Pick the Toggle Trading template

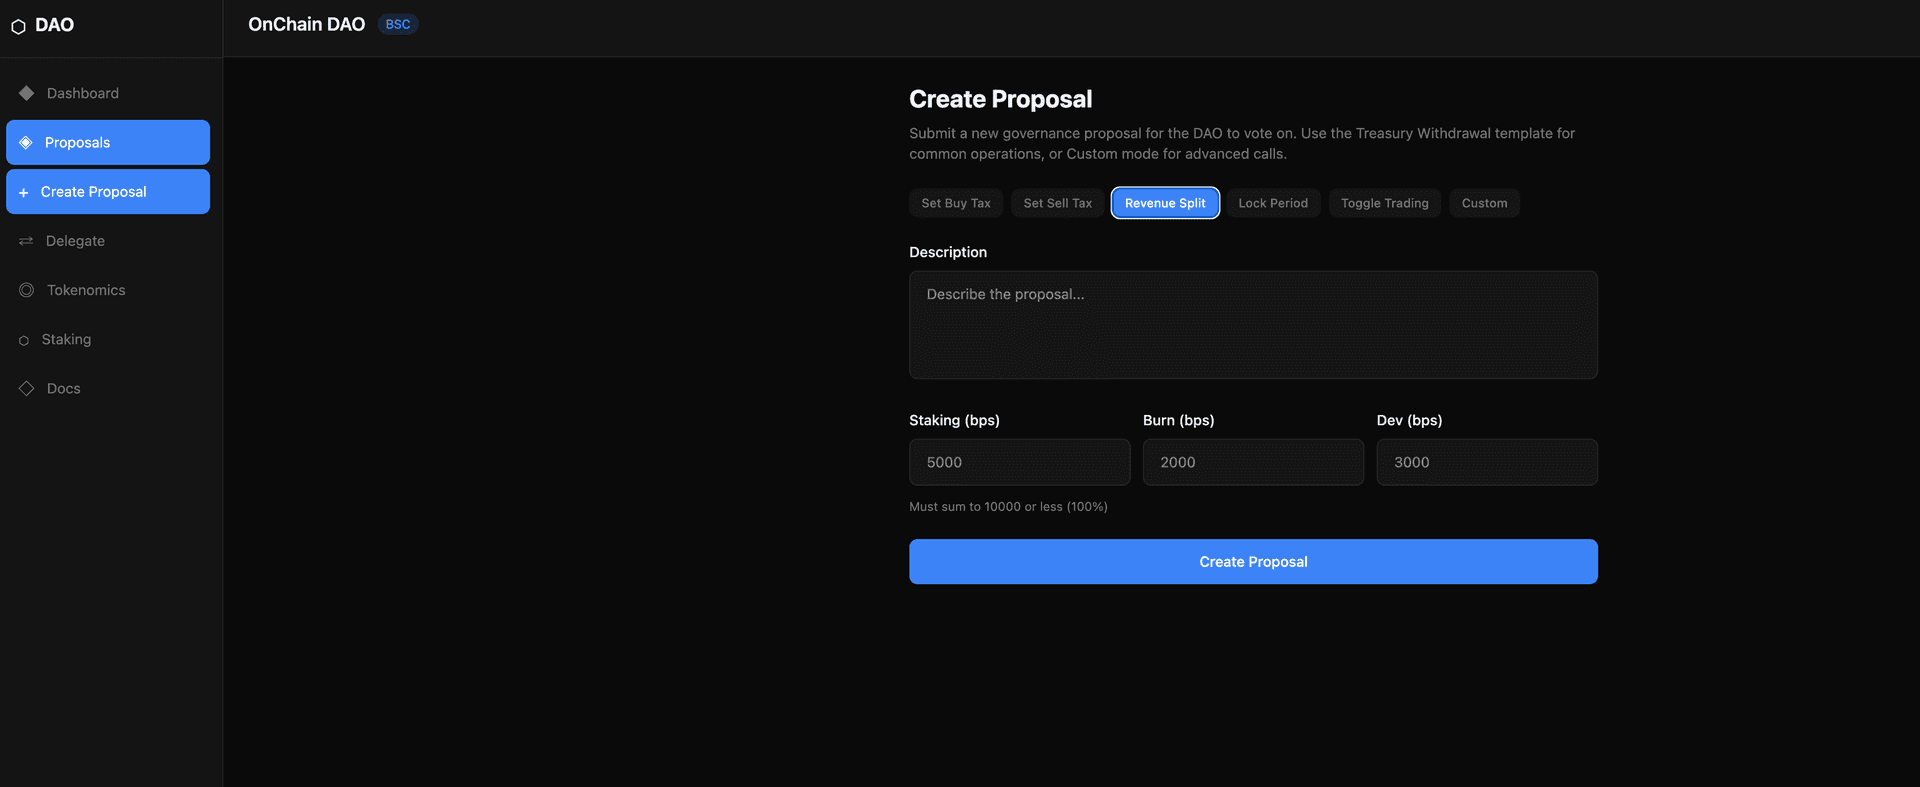click(1384, 203)
